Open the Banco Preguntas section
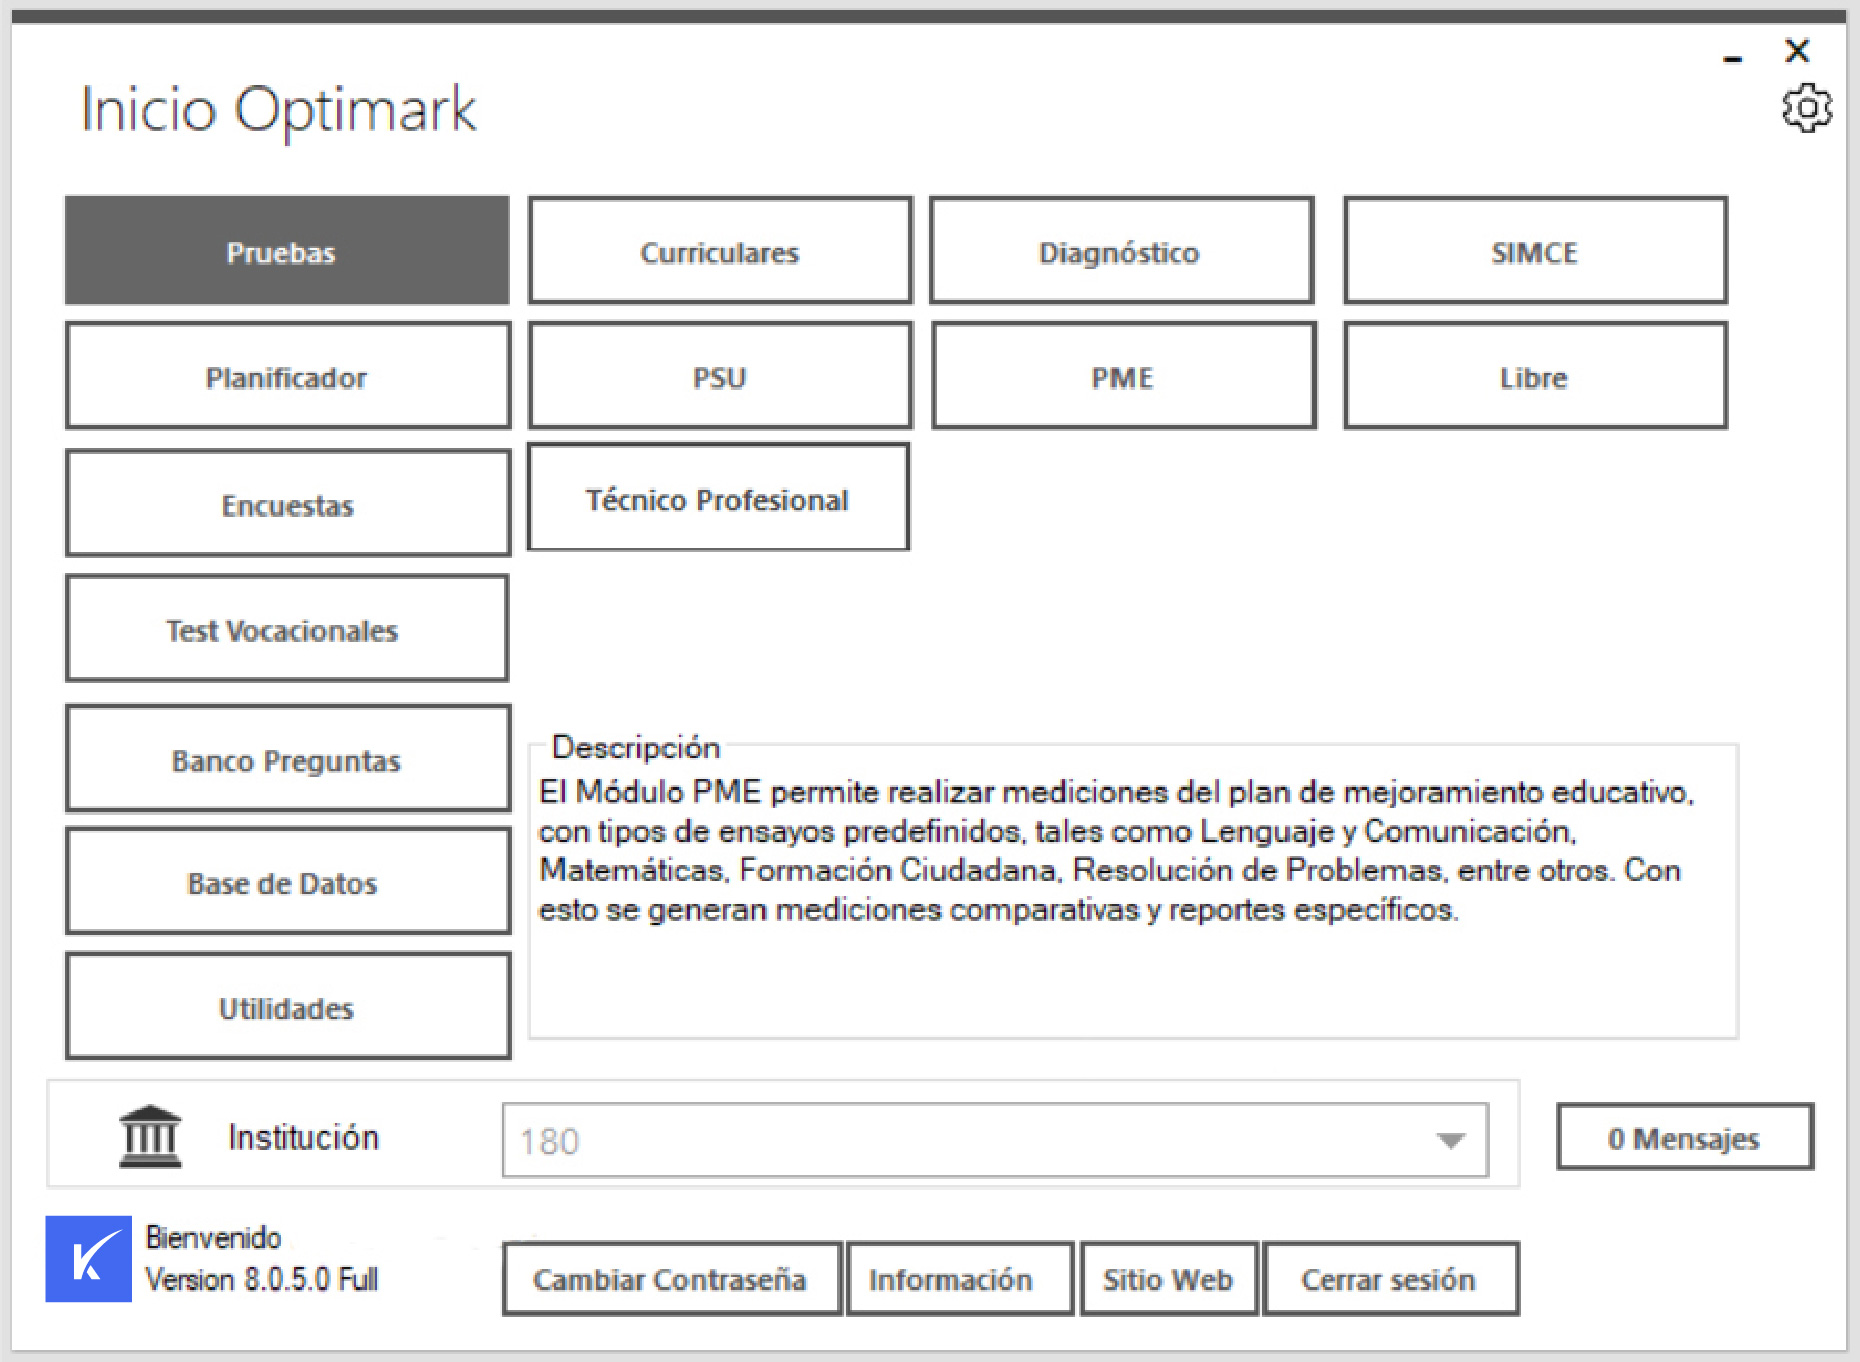The width and height of the screenshot is (1860, 1362). pyautogui.click(x=288, y=759)
